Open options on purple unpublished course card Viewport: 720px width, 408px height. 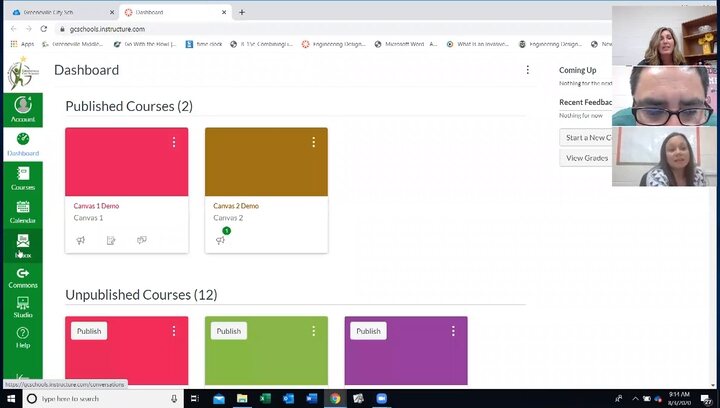[453, 331]
